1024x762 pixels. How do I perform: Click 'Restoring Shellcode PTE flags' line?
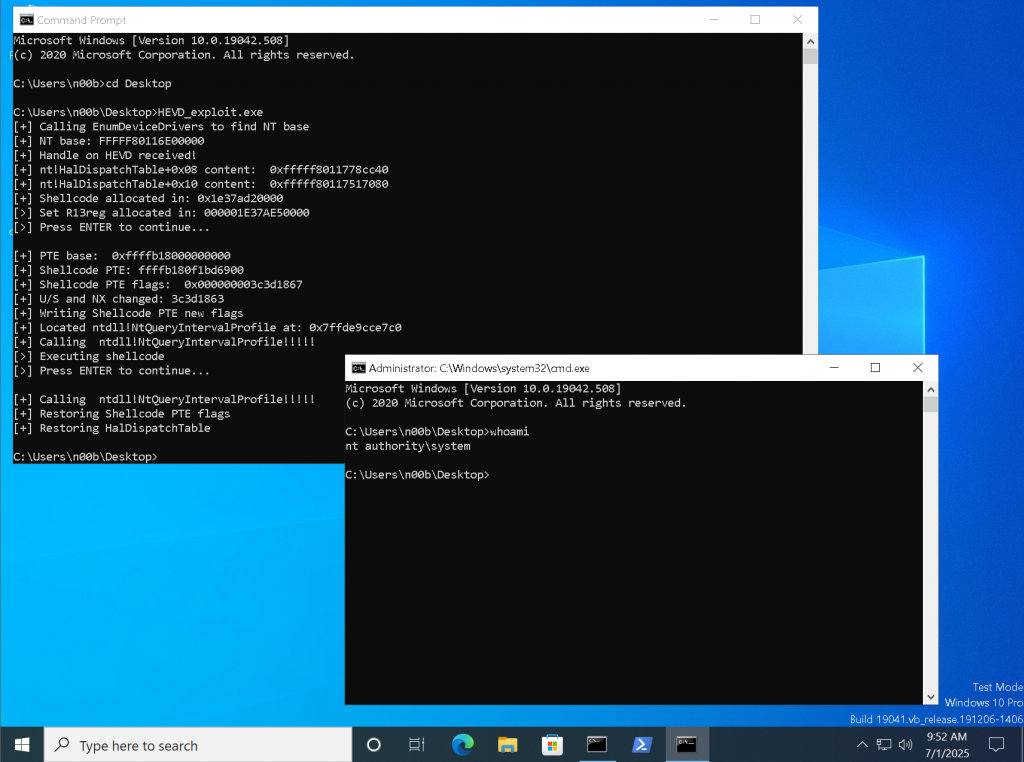coord(121,414)
